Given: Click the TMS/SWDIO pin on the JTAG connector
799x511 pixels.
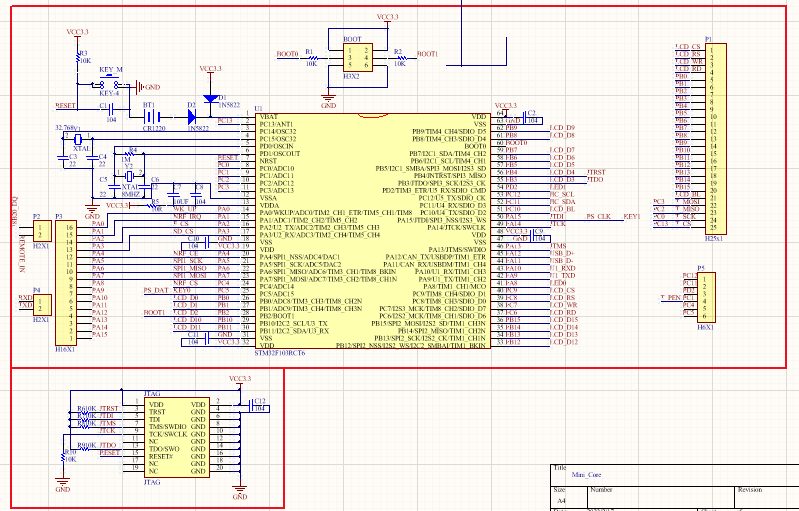Looking at the screenshot, I should 168,426.
